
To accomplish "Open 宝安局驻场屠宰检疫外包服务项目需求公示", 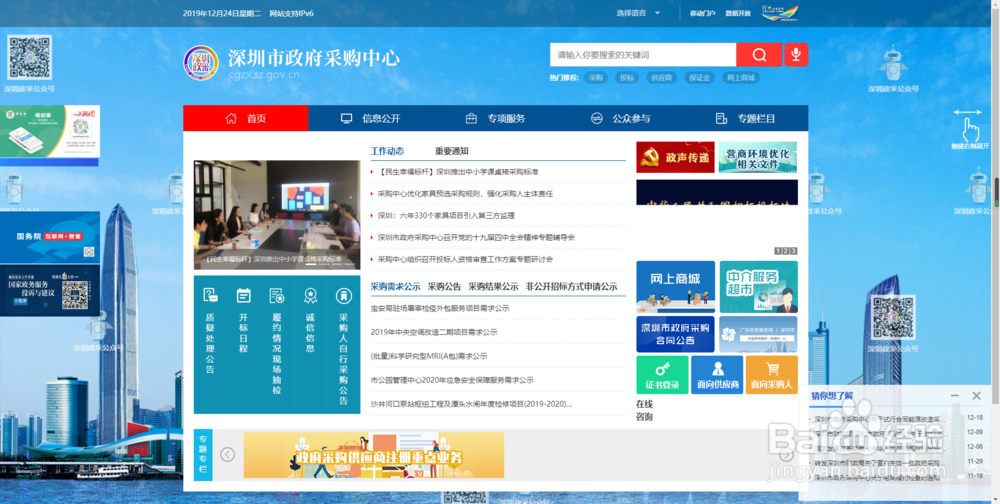I will tap(440, 308).
